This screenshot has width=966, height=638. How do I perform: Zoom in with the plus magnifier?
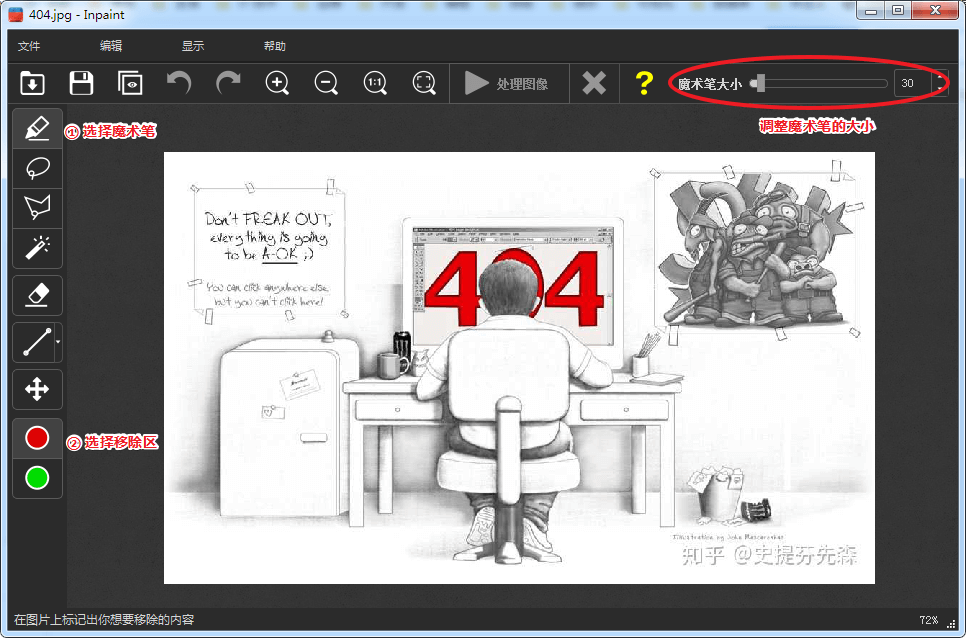pos(277,83)
